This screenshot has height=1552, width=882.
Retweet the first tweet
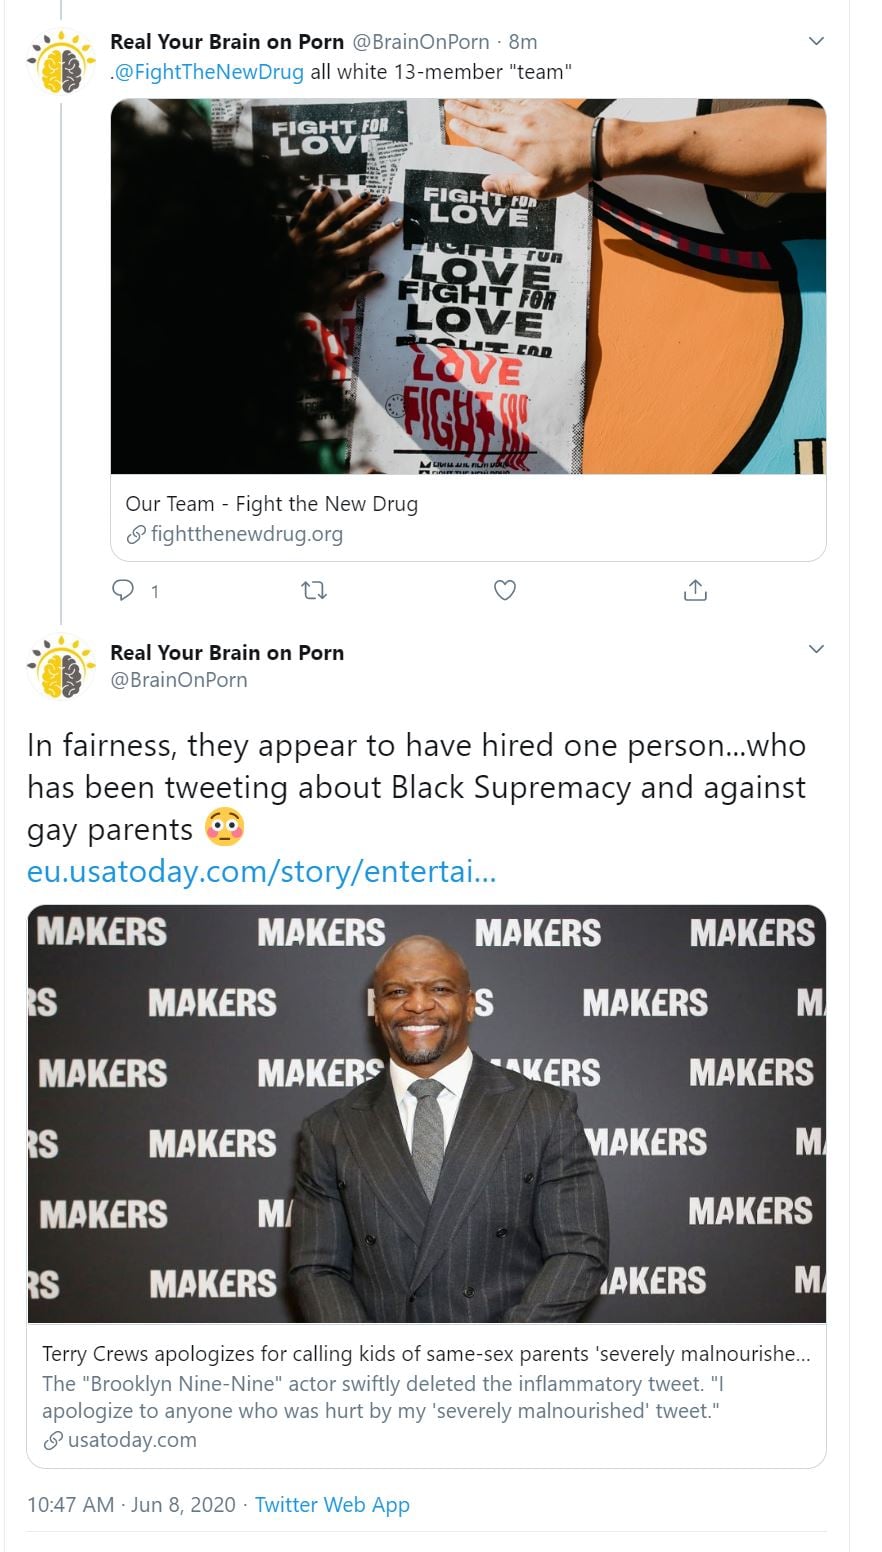(314, 591)
